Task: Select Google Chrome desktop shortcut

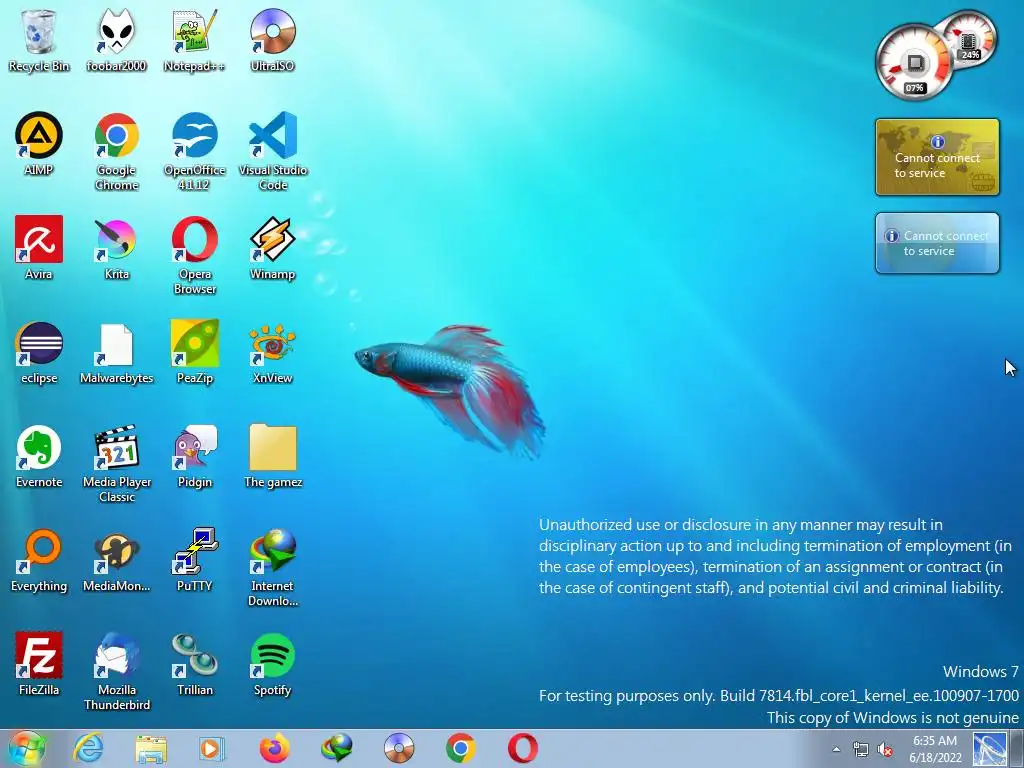Action: [116, 152]
